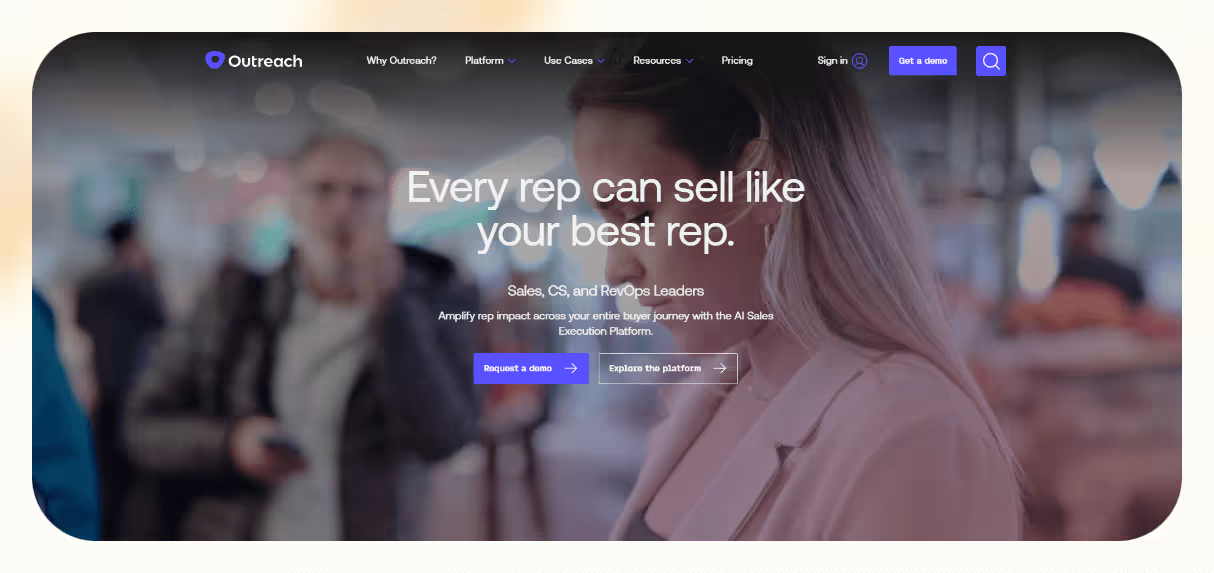Click the Get a demo button

pyautogui.click(x=922, y=61)
